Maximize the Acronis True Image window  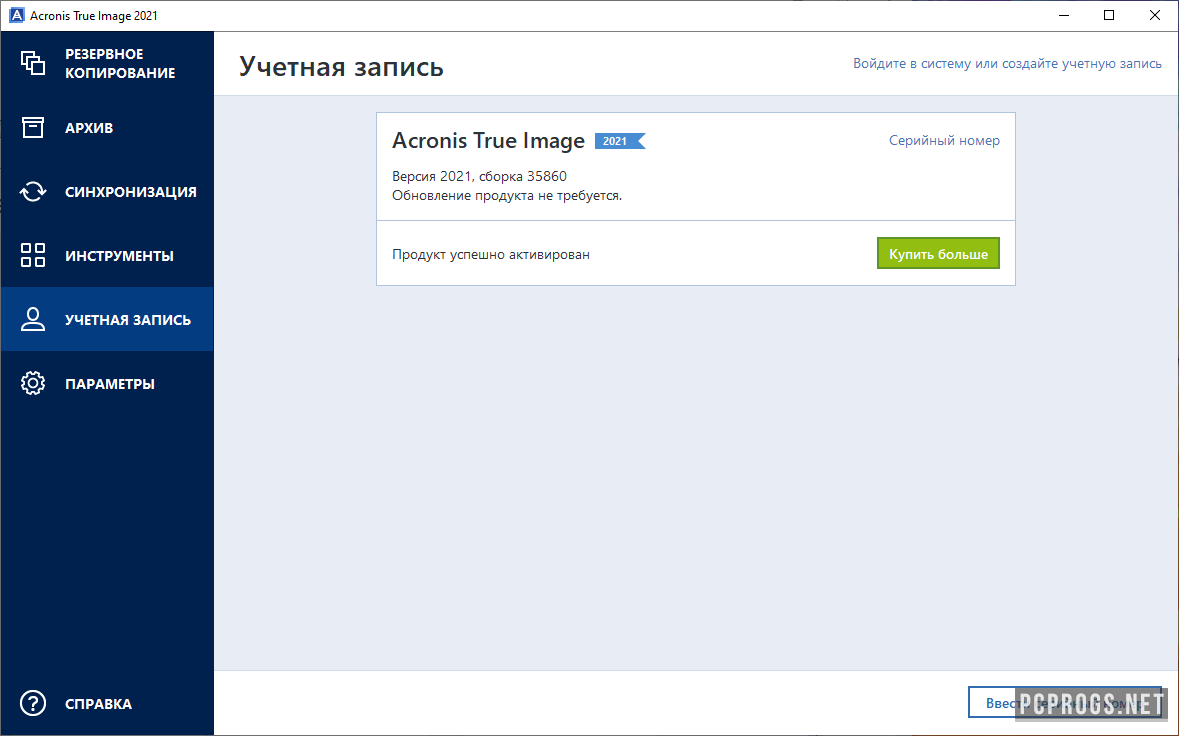click(x=1109, y=15)
